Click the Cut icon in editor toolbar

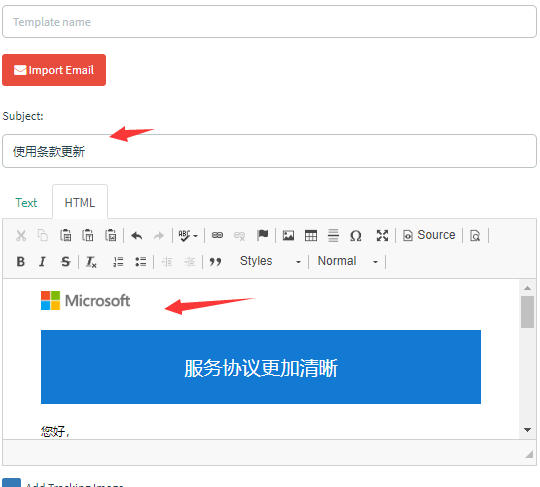point(21,236)
